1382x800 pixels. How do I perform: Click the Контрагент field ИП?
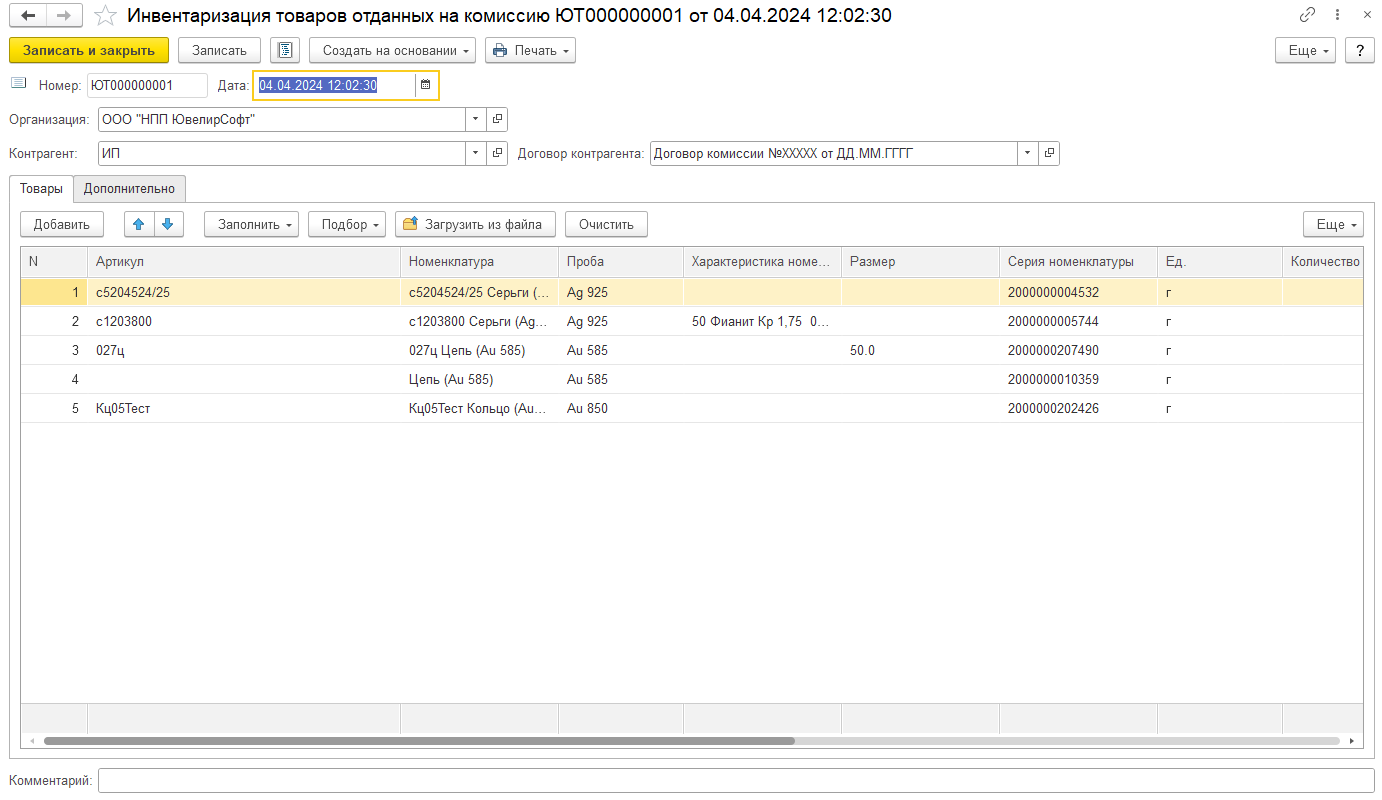click(282, 154)
